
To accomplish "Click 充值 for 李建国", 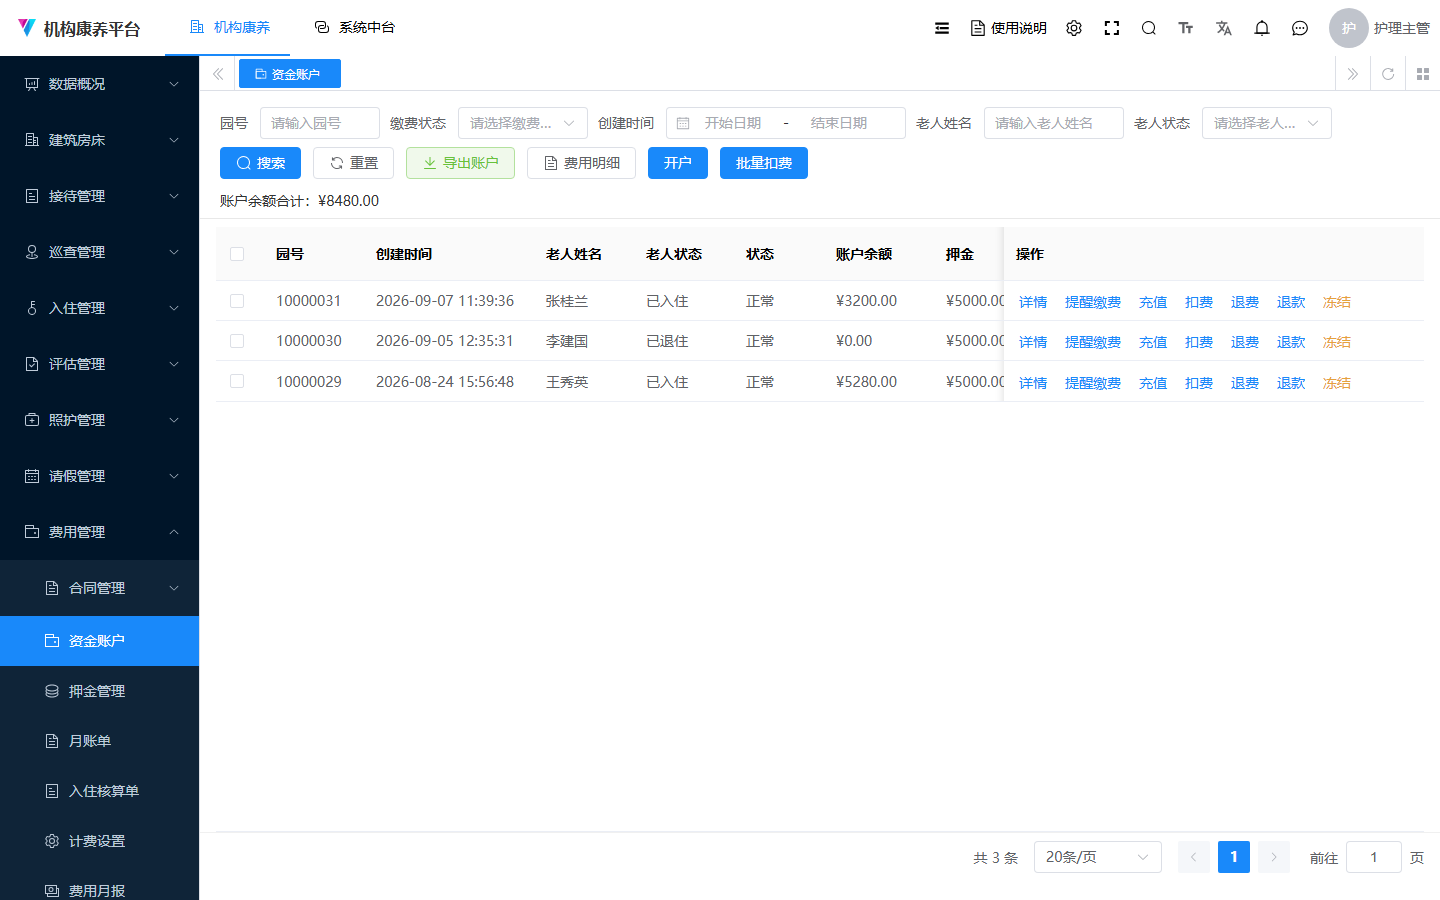I will click(x=1153, y=342).
